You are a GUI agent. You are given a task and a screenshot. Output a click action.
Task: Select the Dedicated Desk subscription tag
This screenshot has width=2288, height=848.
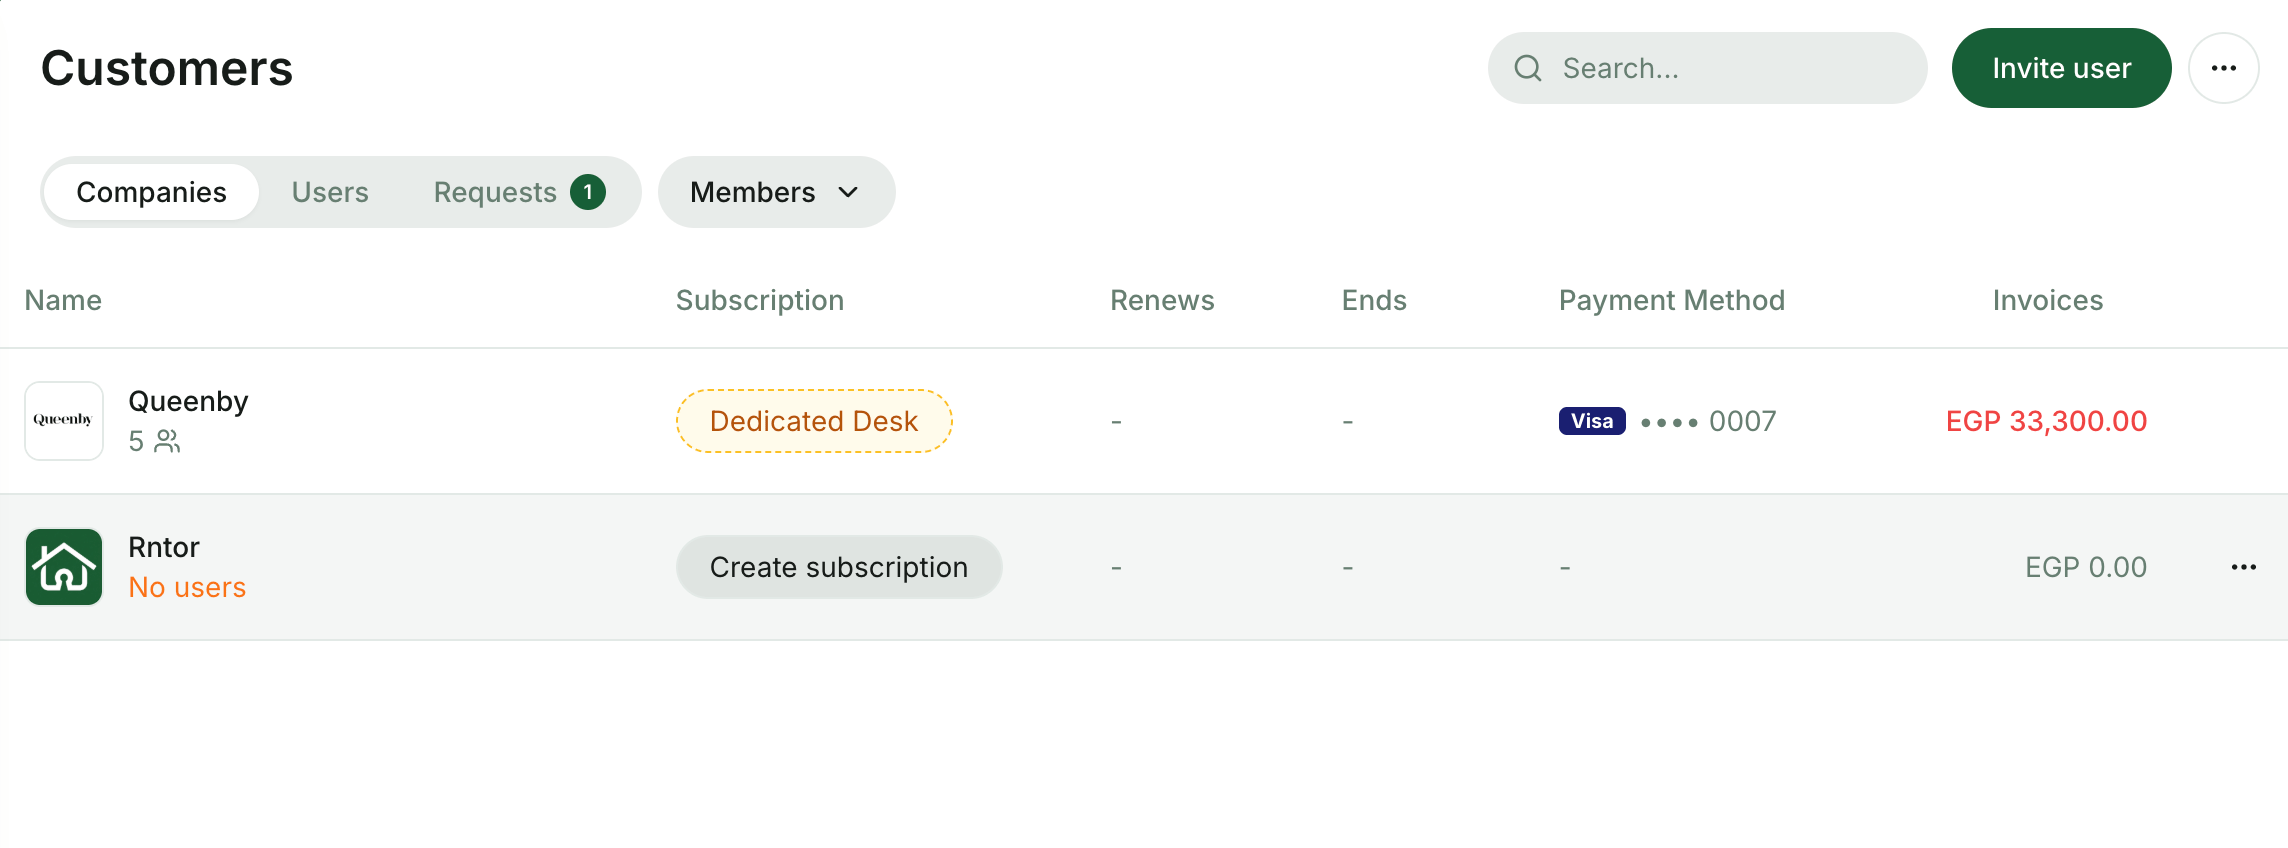(814, 421)
